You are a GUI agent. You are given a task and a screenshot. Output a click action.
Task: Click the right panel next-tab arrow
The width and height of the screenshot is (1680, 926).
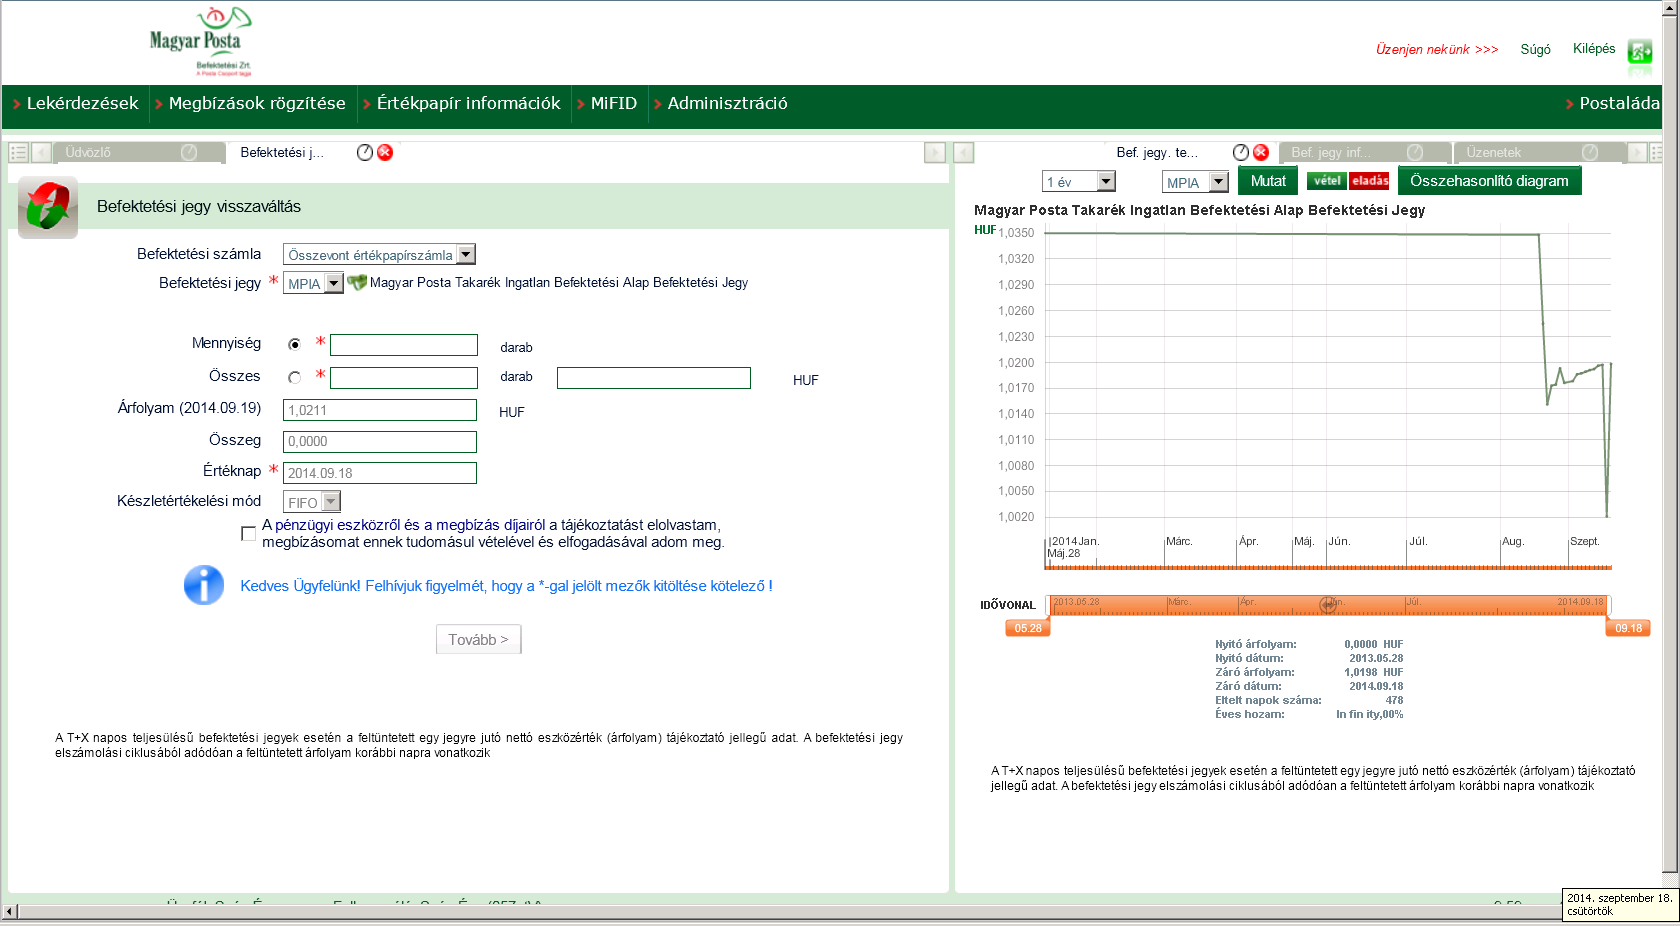[1637, 152]
